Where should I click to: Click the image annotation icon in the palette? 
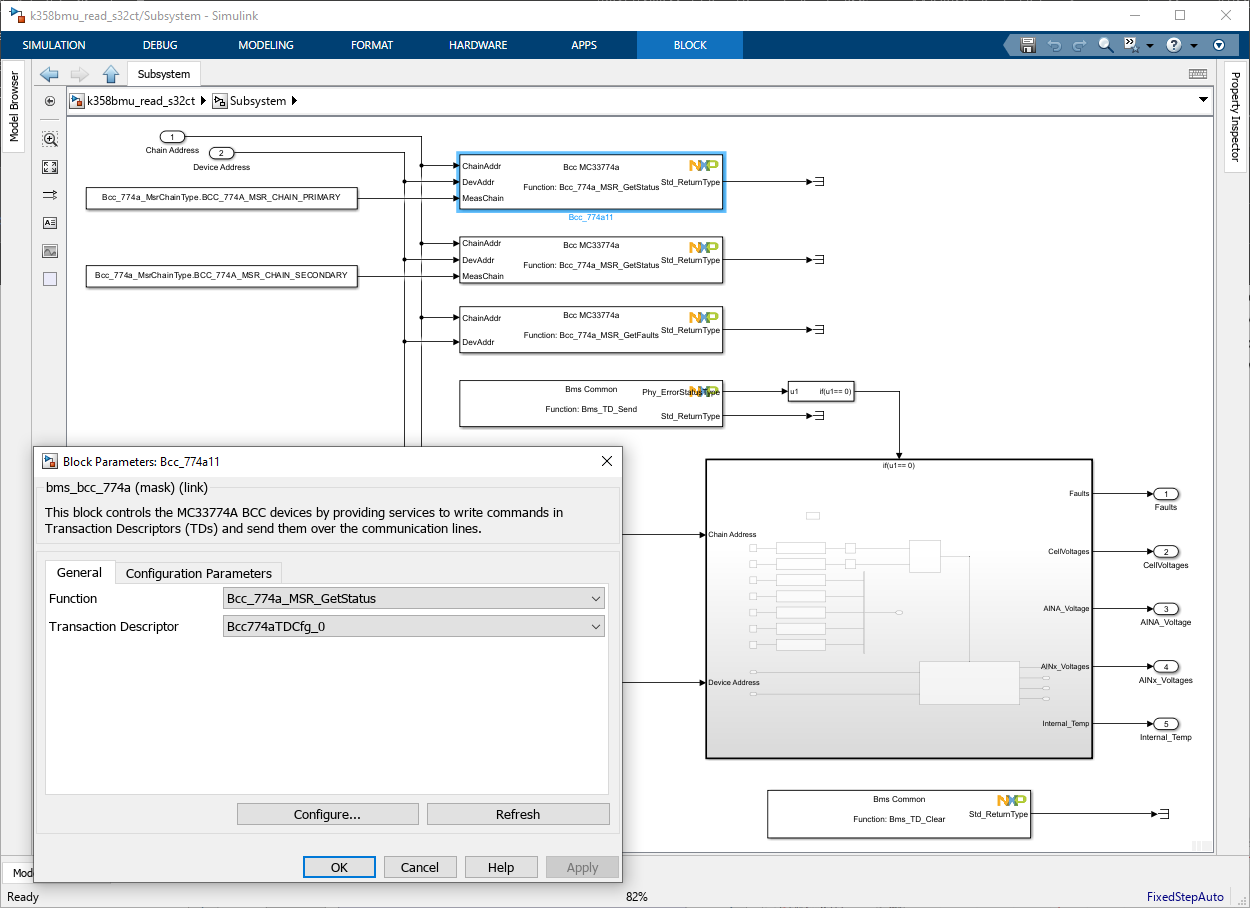click(49, 251)
